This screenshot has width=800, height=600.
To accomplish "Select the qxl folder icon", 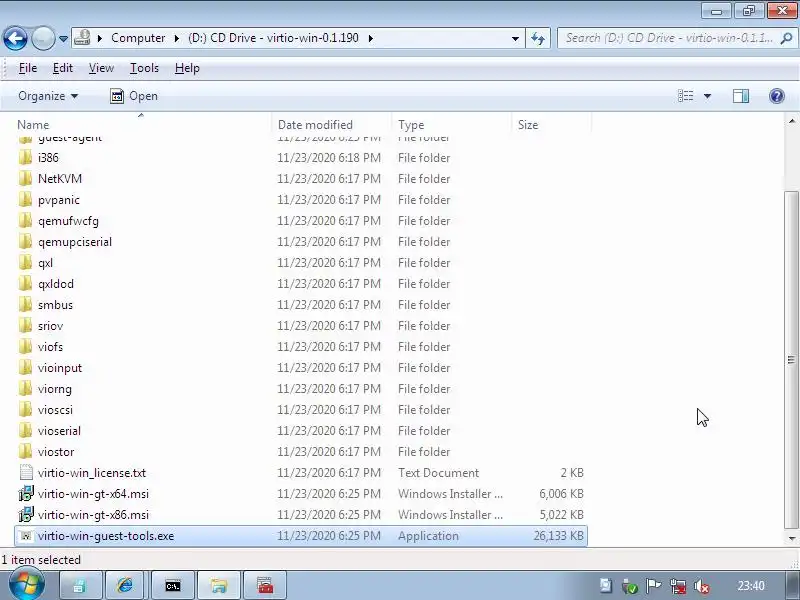I will pyautogui.click(x=26, y=262).
